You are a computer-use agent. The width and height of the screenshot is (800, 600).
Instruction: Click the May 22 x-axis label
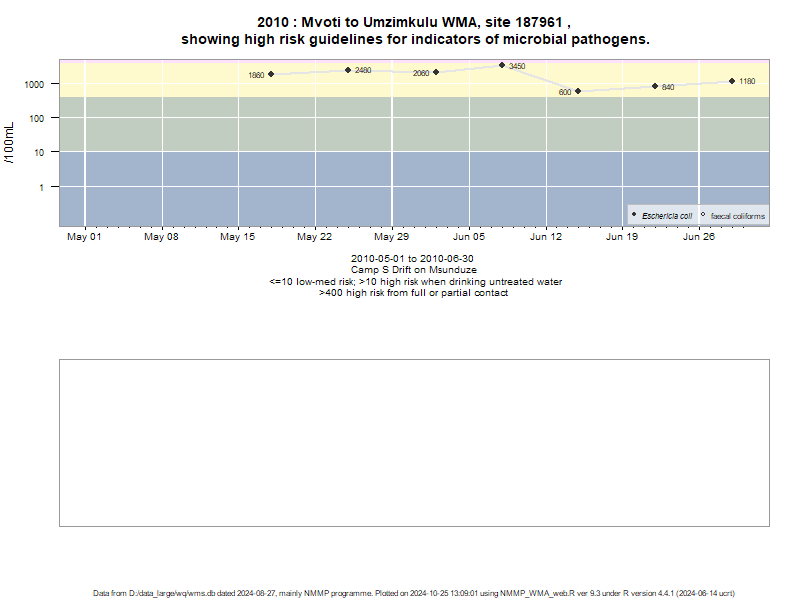[314, 237]
